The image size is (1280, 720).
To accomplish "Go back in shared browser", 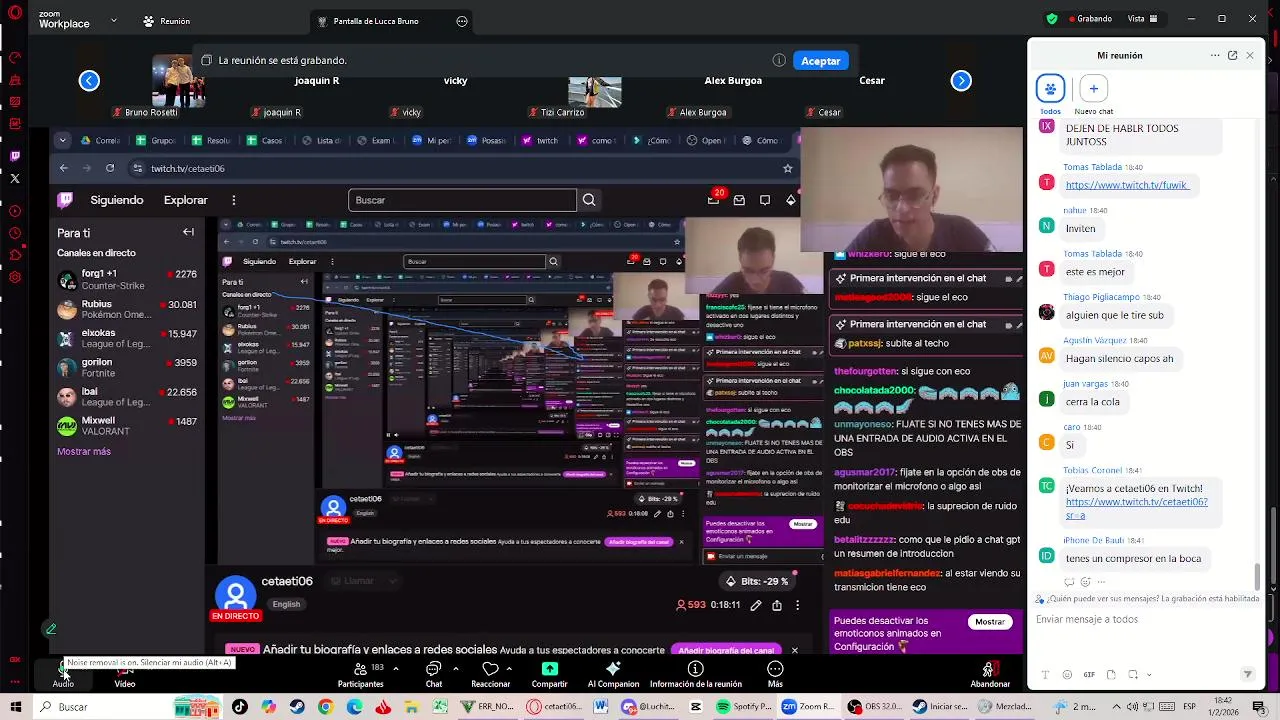I will (x=64, y=168).
